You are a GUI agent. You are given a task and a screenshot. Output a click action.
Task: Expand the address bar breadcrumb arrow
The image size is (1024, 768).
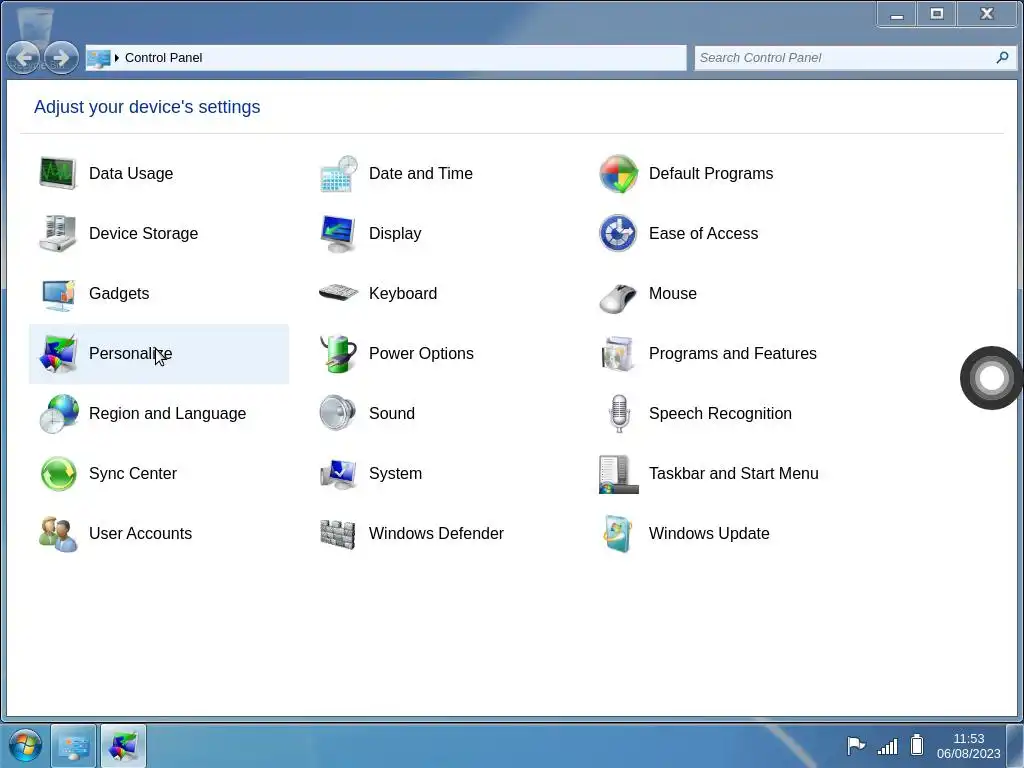(117, 58)
